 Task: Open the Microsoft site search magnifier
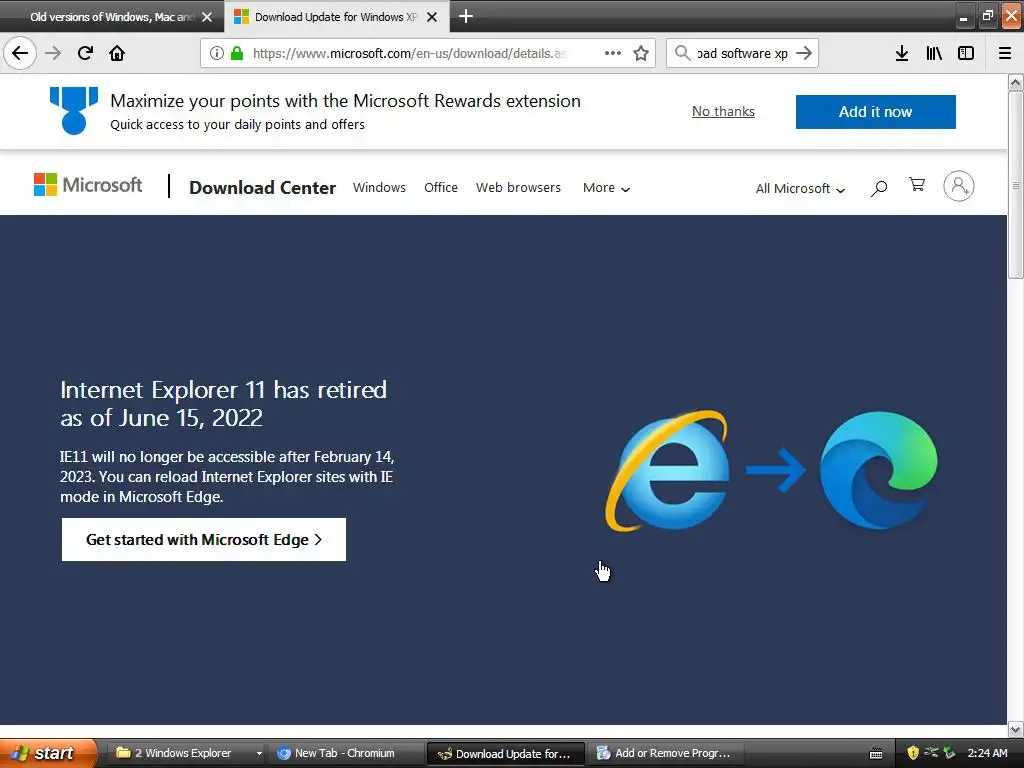pos(879,188)
